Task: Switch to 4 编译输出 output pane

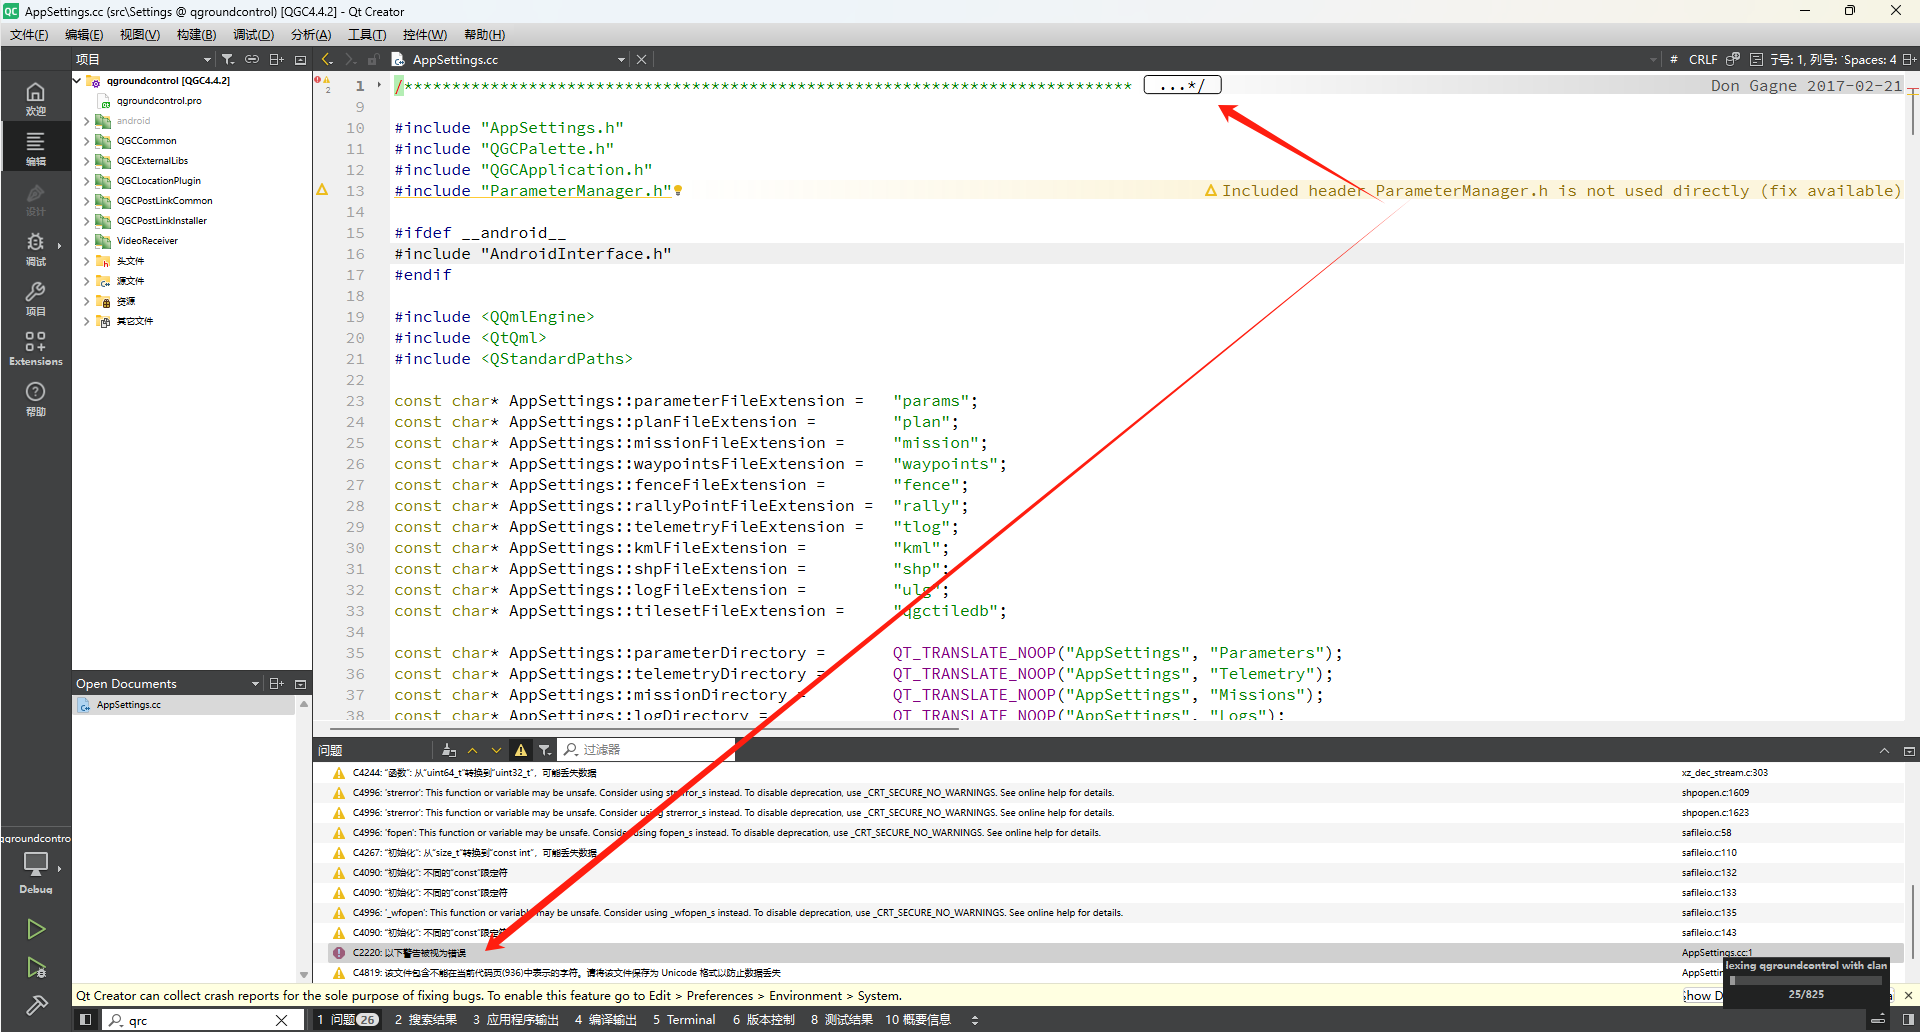Action: (606, 1020)
